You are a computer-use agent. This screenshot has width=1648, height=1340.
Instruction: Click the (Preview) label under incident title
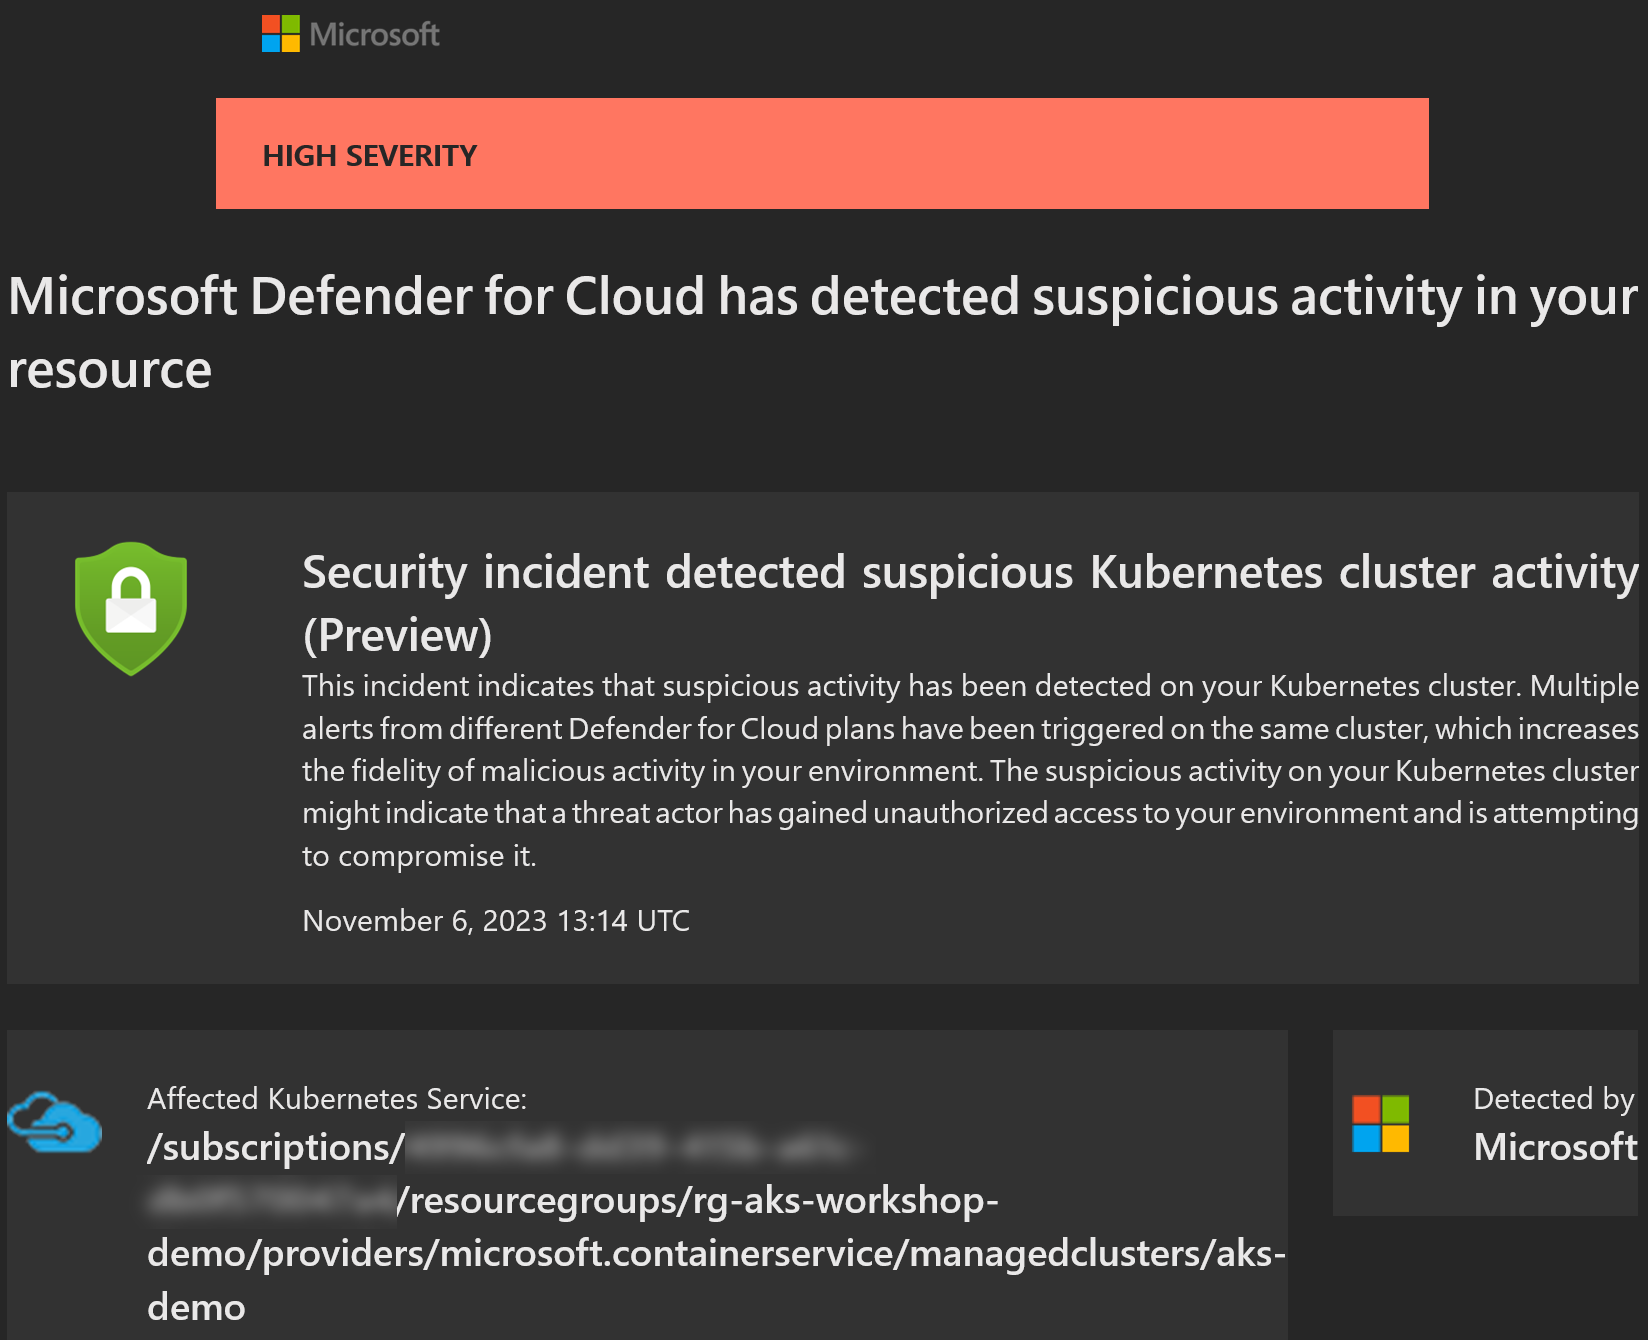tap(397, 635)
